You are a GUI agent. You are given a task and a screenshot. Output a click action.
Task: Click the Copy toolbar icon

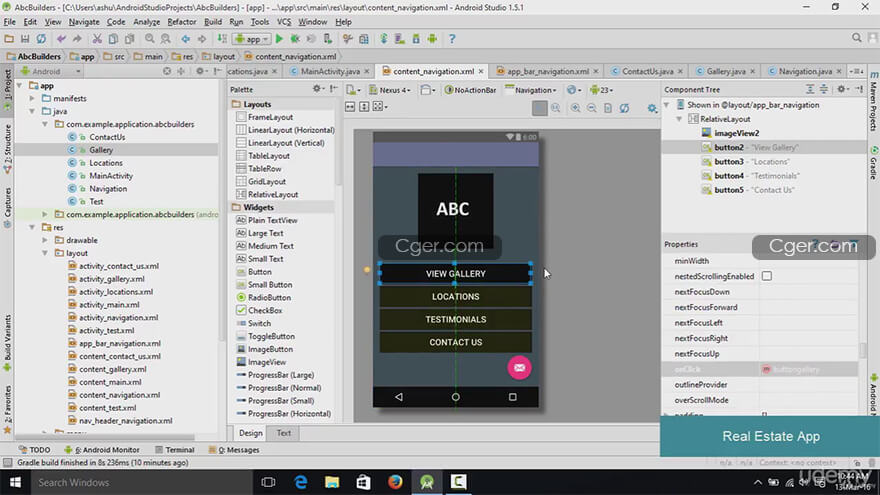tap(113, 39)
